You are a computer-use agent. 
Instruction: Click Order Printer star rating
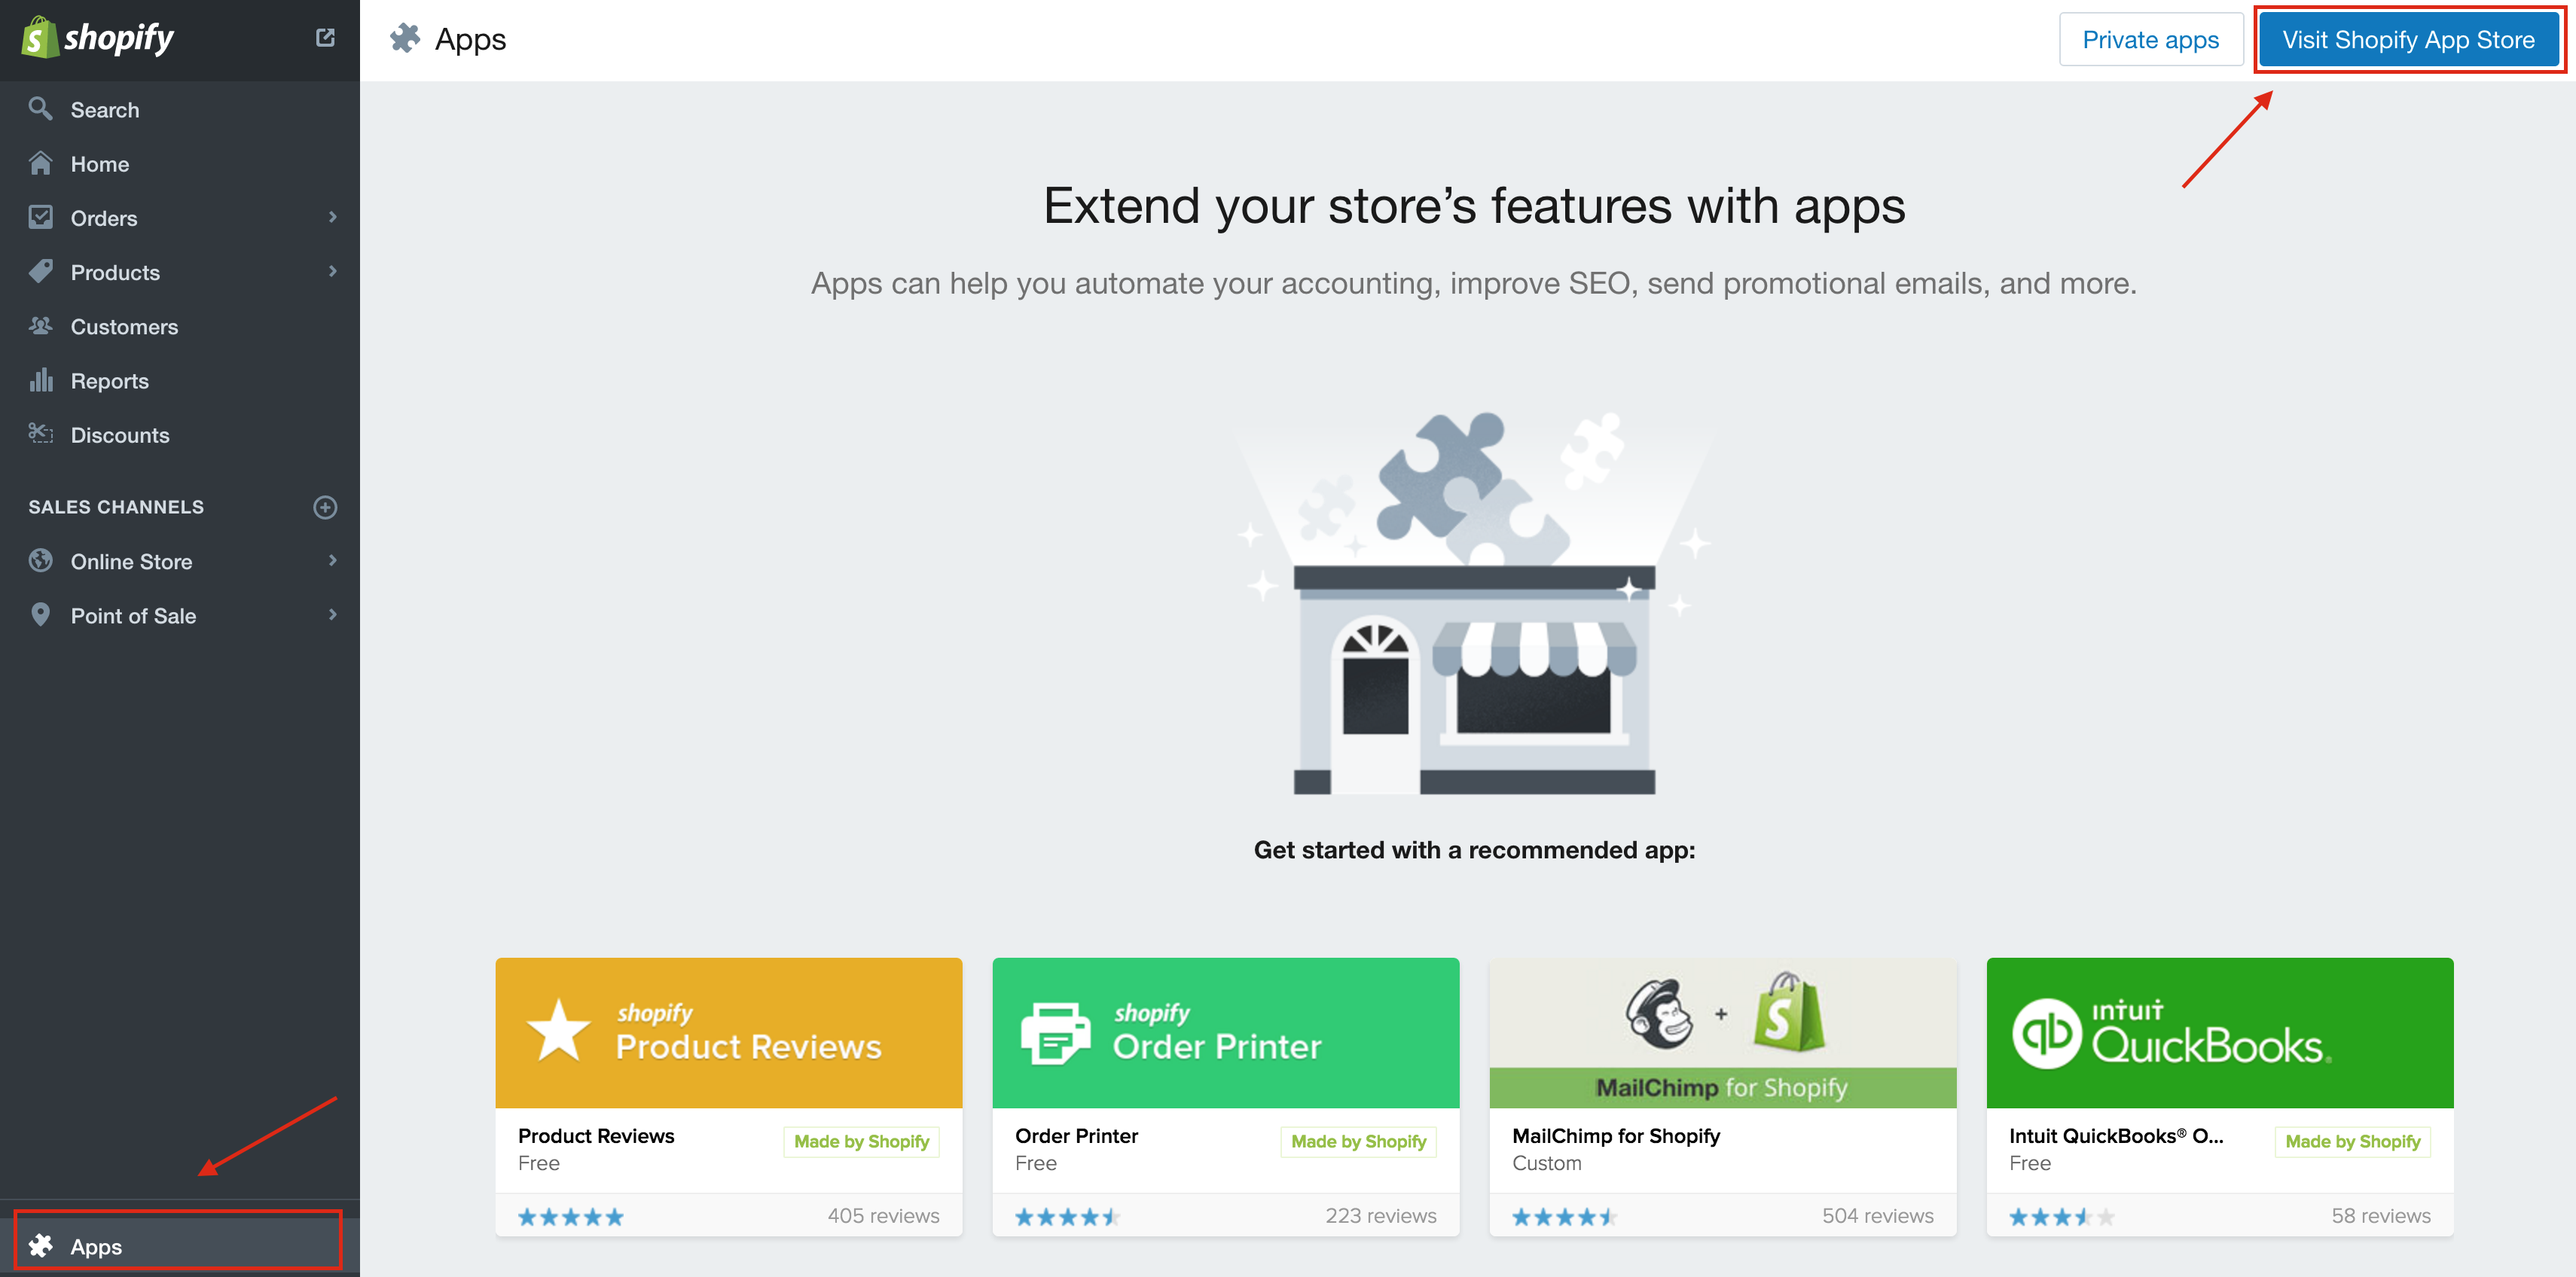click(1067, 1216)
